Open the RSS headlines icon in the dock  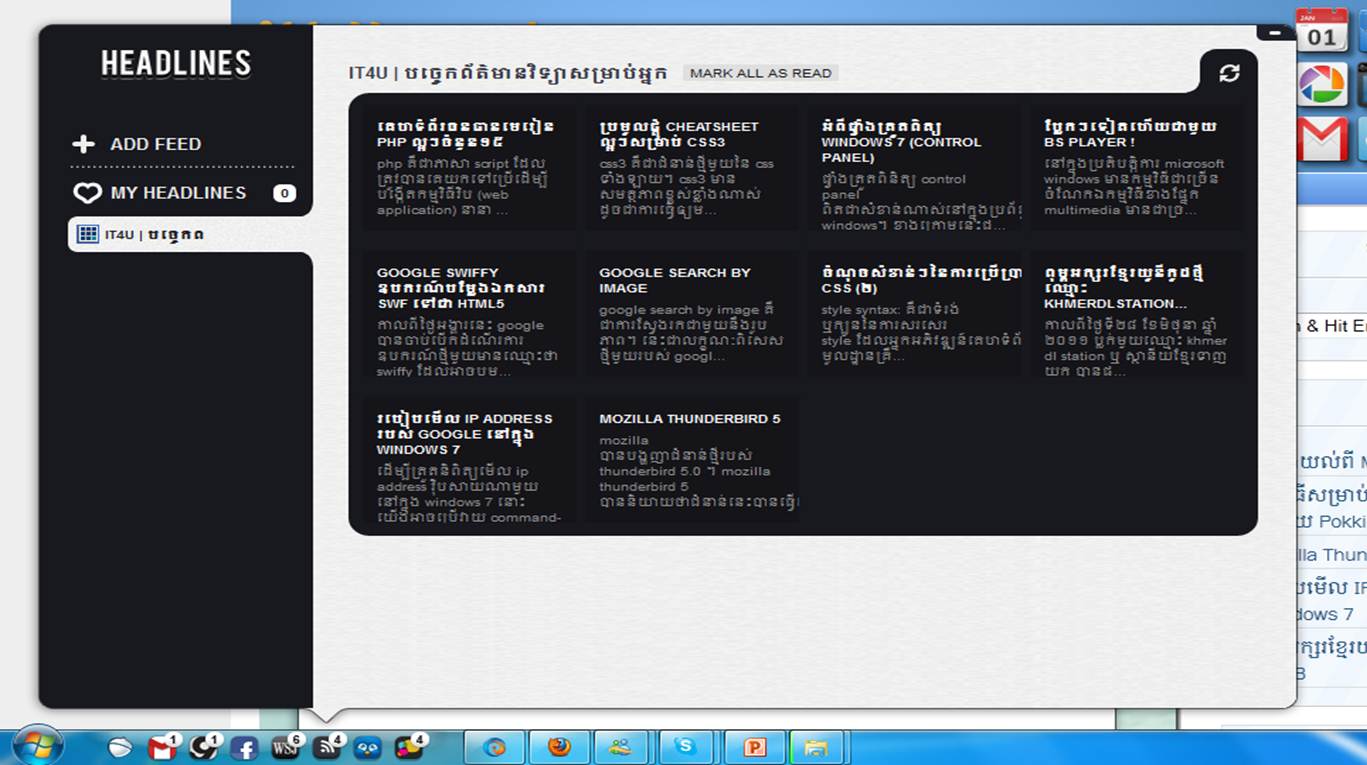click(x=327, y=748)
